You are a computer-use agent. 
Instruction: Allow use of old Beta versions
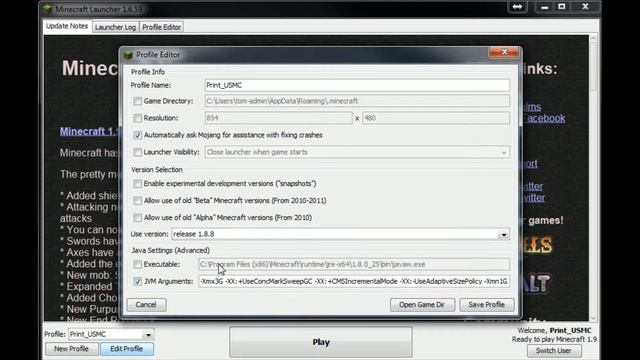[x=138, y=201]
